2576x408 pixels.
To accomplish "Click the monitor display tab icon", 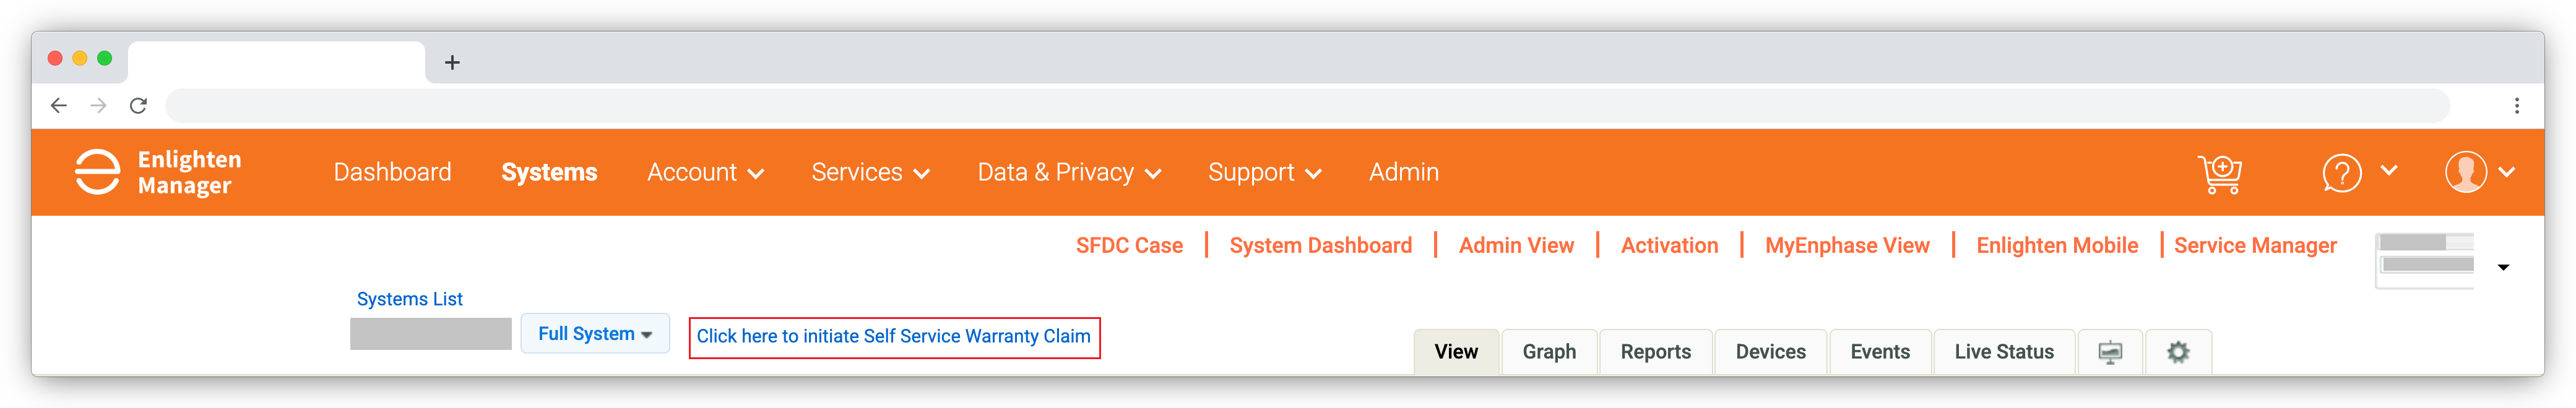I will (2110, 352).
